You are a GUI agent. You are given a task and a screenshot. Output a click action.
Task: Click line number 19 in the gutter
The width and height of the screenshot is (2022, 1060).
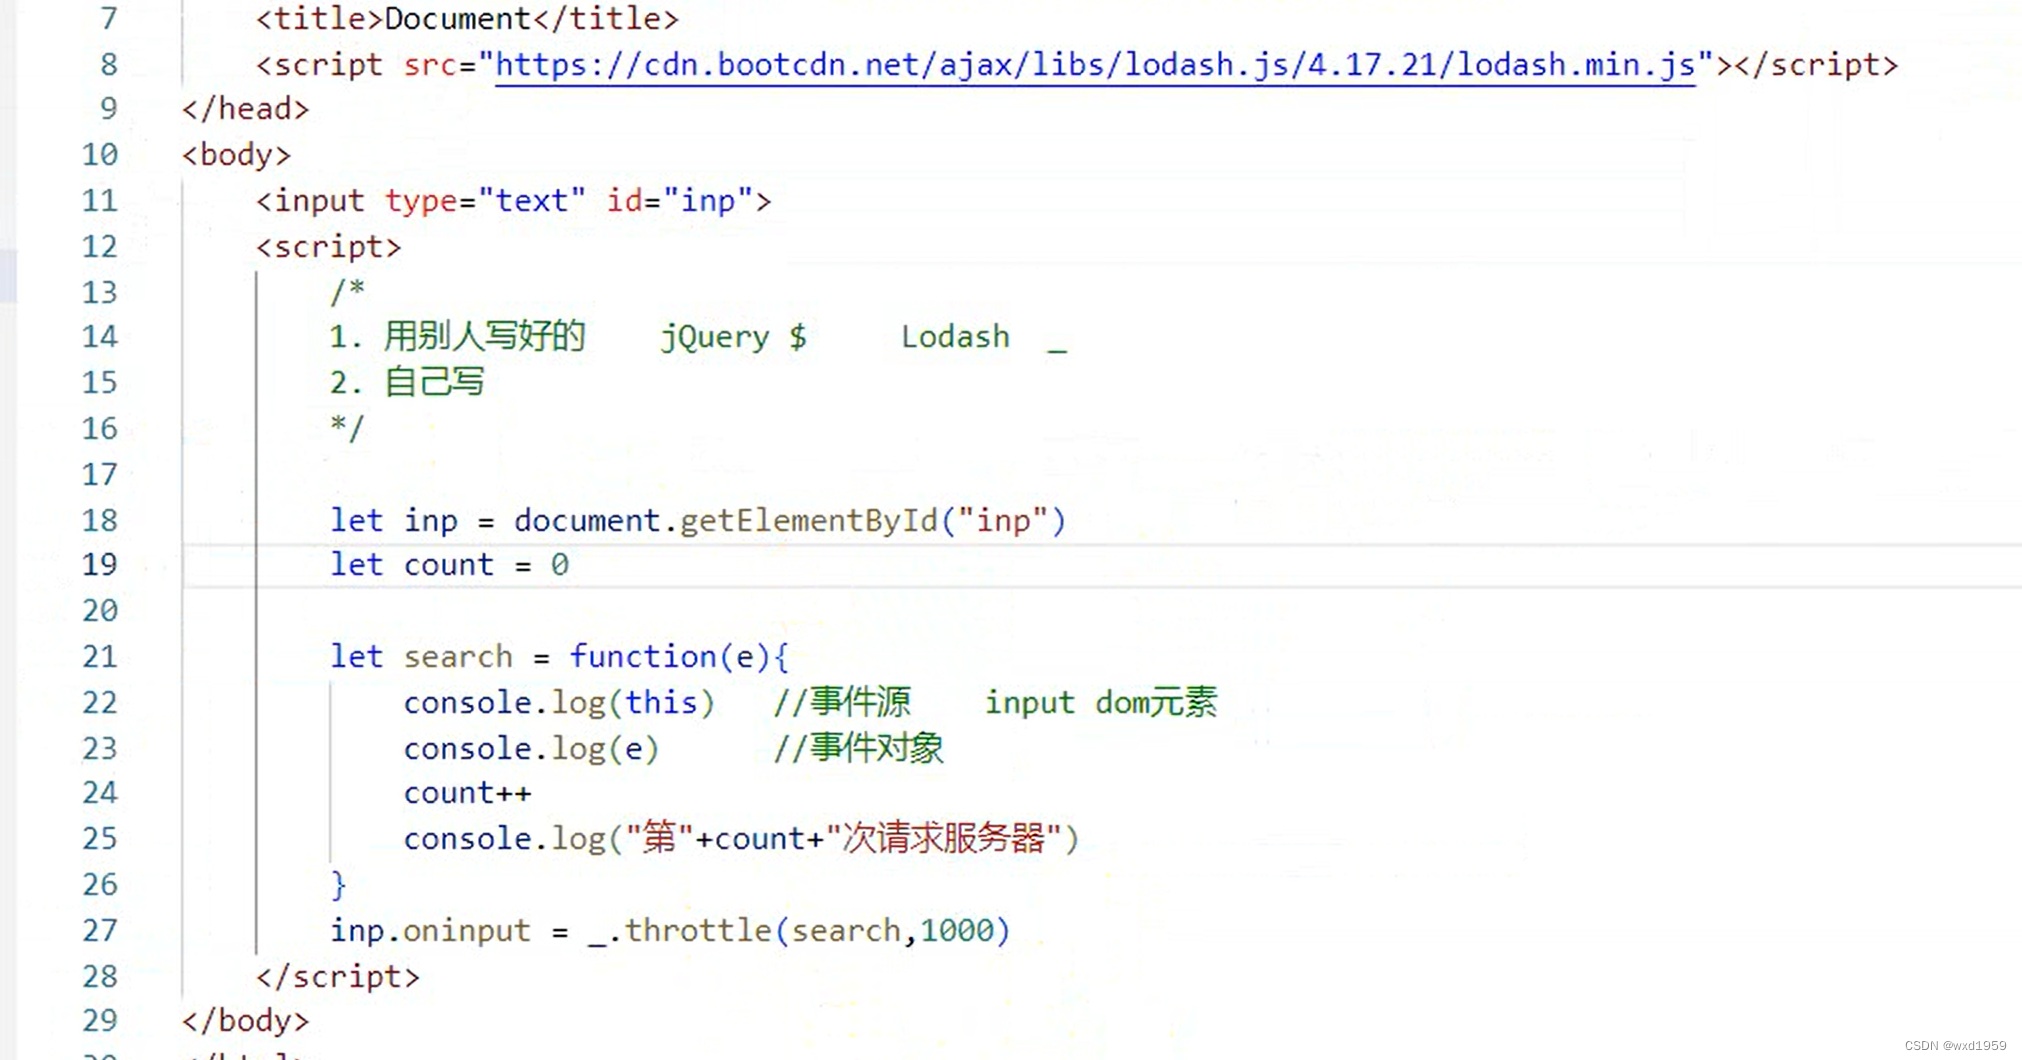click(99, 565)
